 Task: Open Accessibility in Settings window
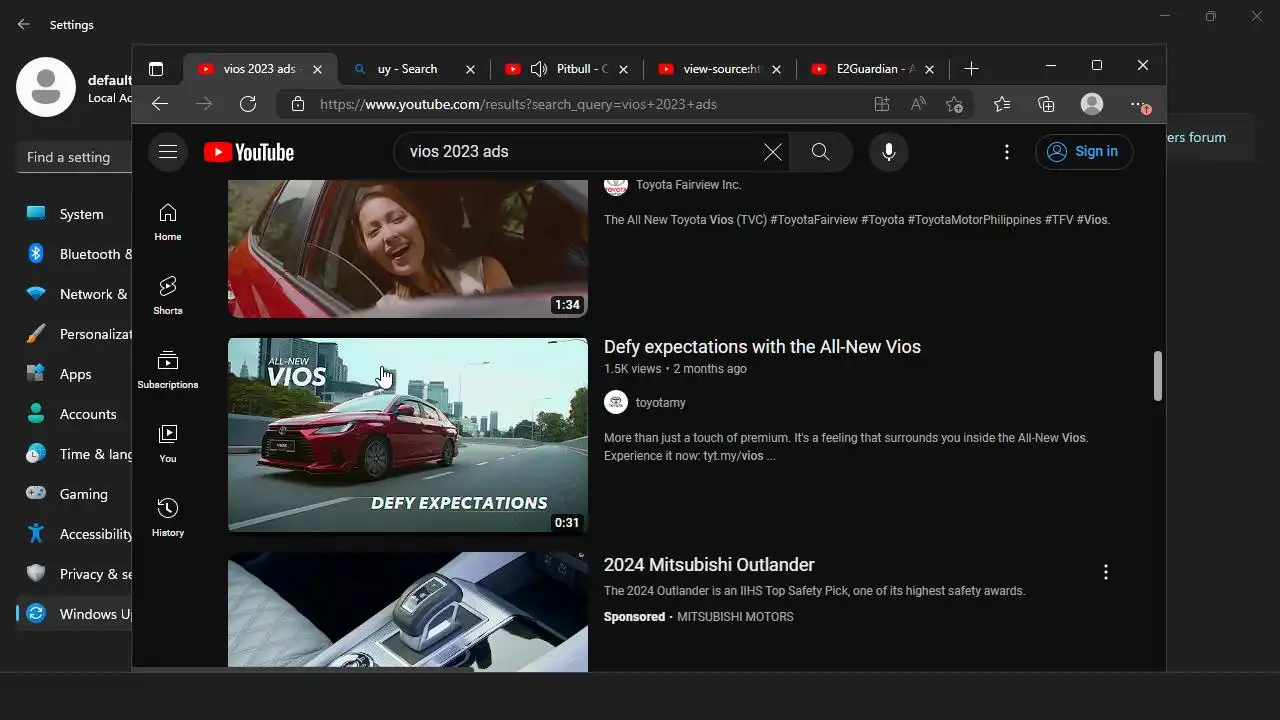[x=75, y=534]
